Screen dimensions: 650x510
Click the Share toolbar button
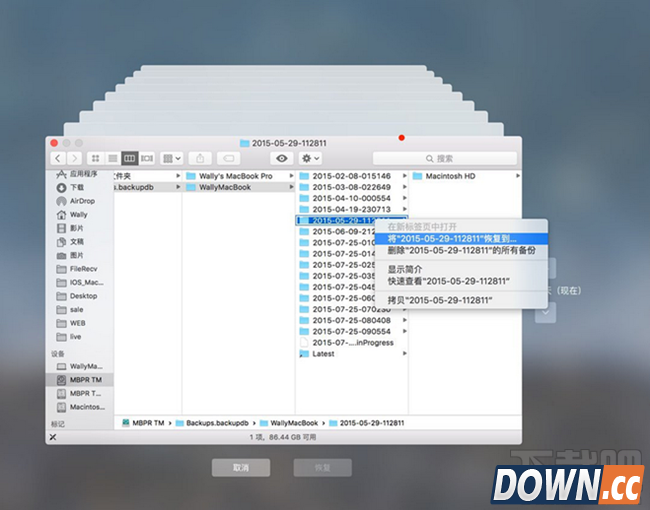(x=200, y=158)
